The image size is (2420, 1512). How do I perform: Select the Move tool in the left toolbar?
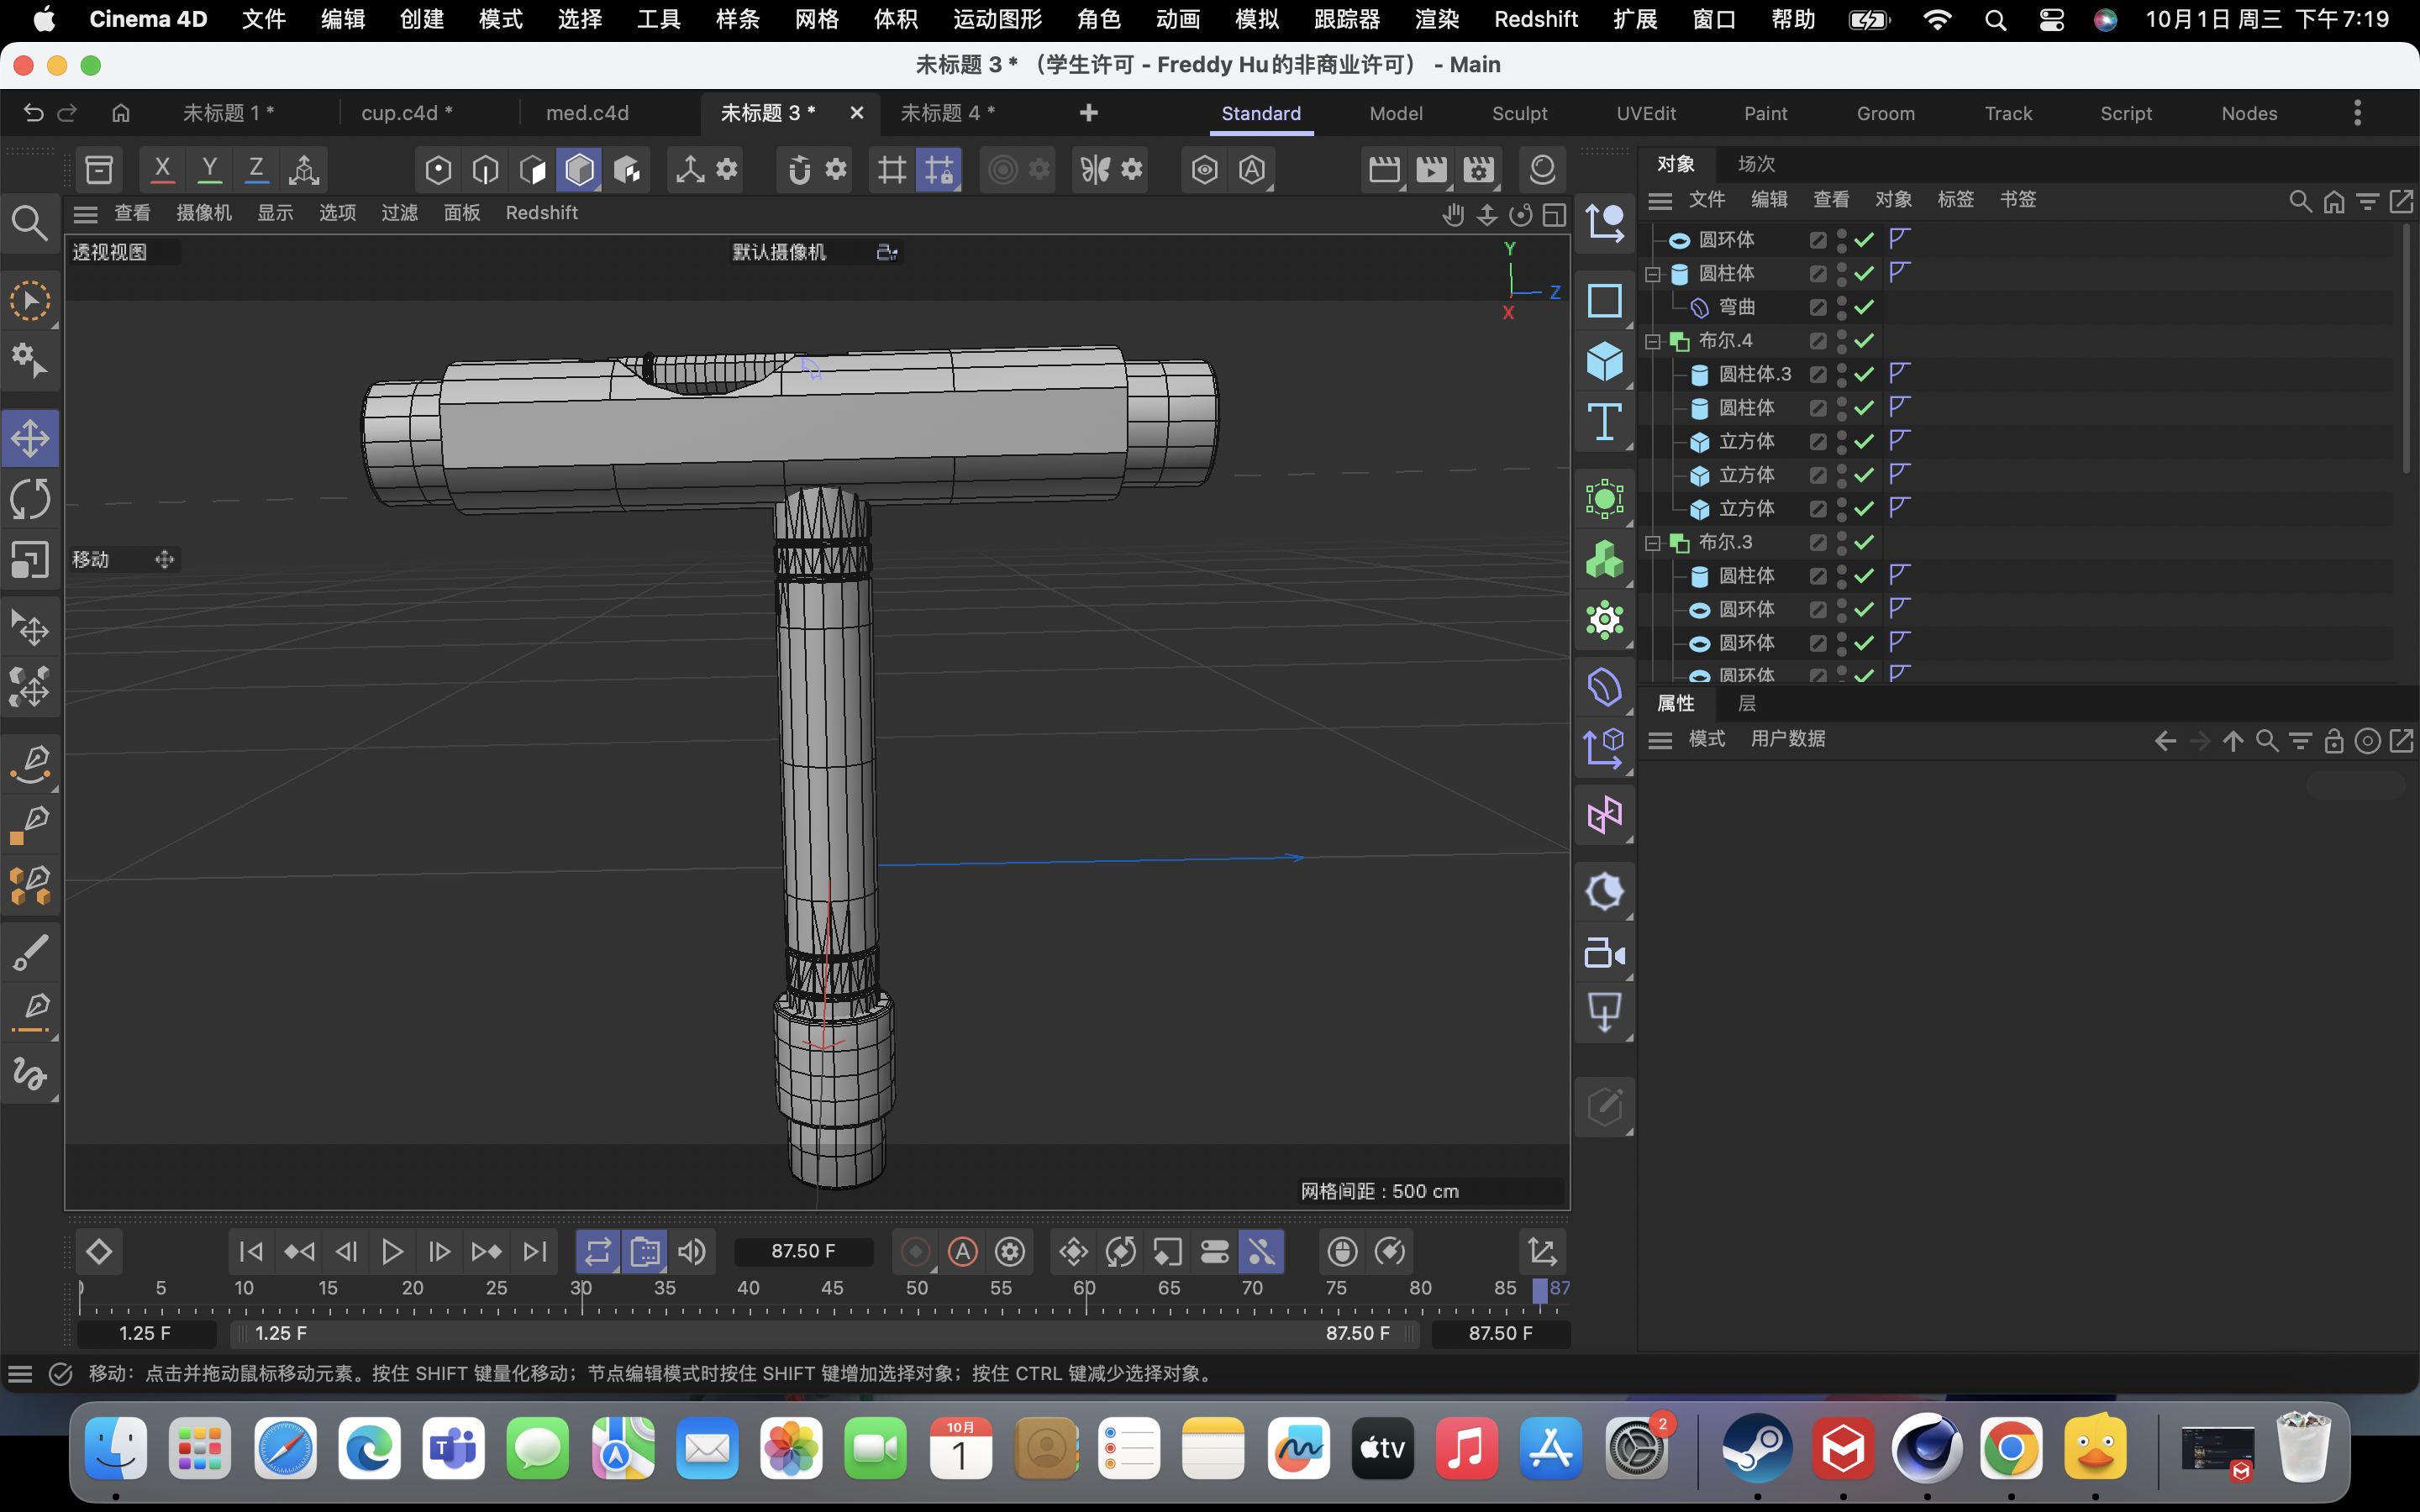[x=30, y=437]
